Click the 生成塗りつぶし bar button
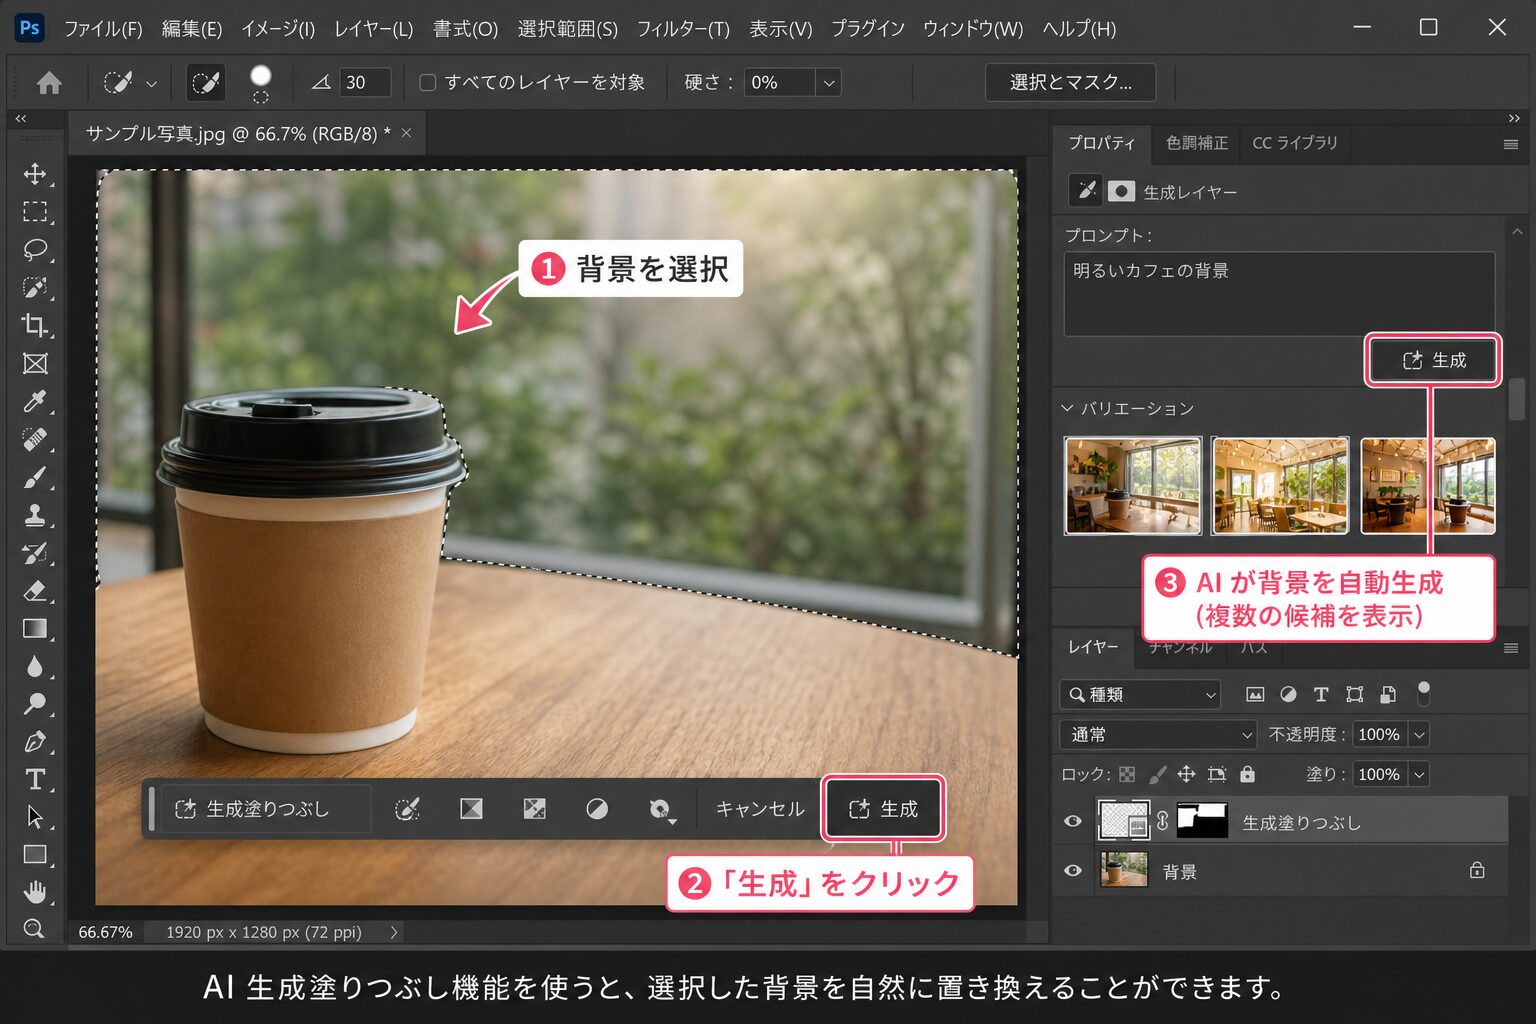The height and width of the screenshot is (1024, 1536). pyautogui.click(x=265, y=808)
